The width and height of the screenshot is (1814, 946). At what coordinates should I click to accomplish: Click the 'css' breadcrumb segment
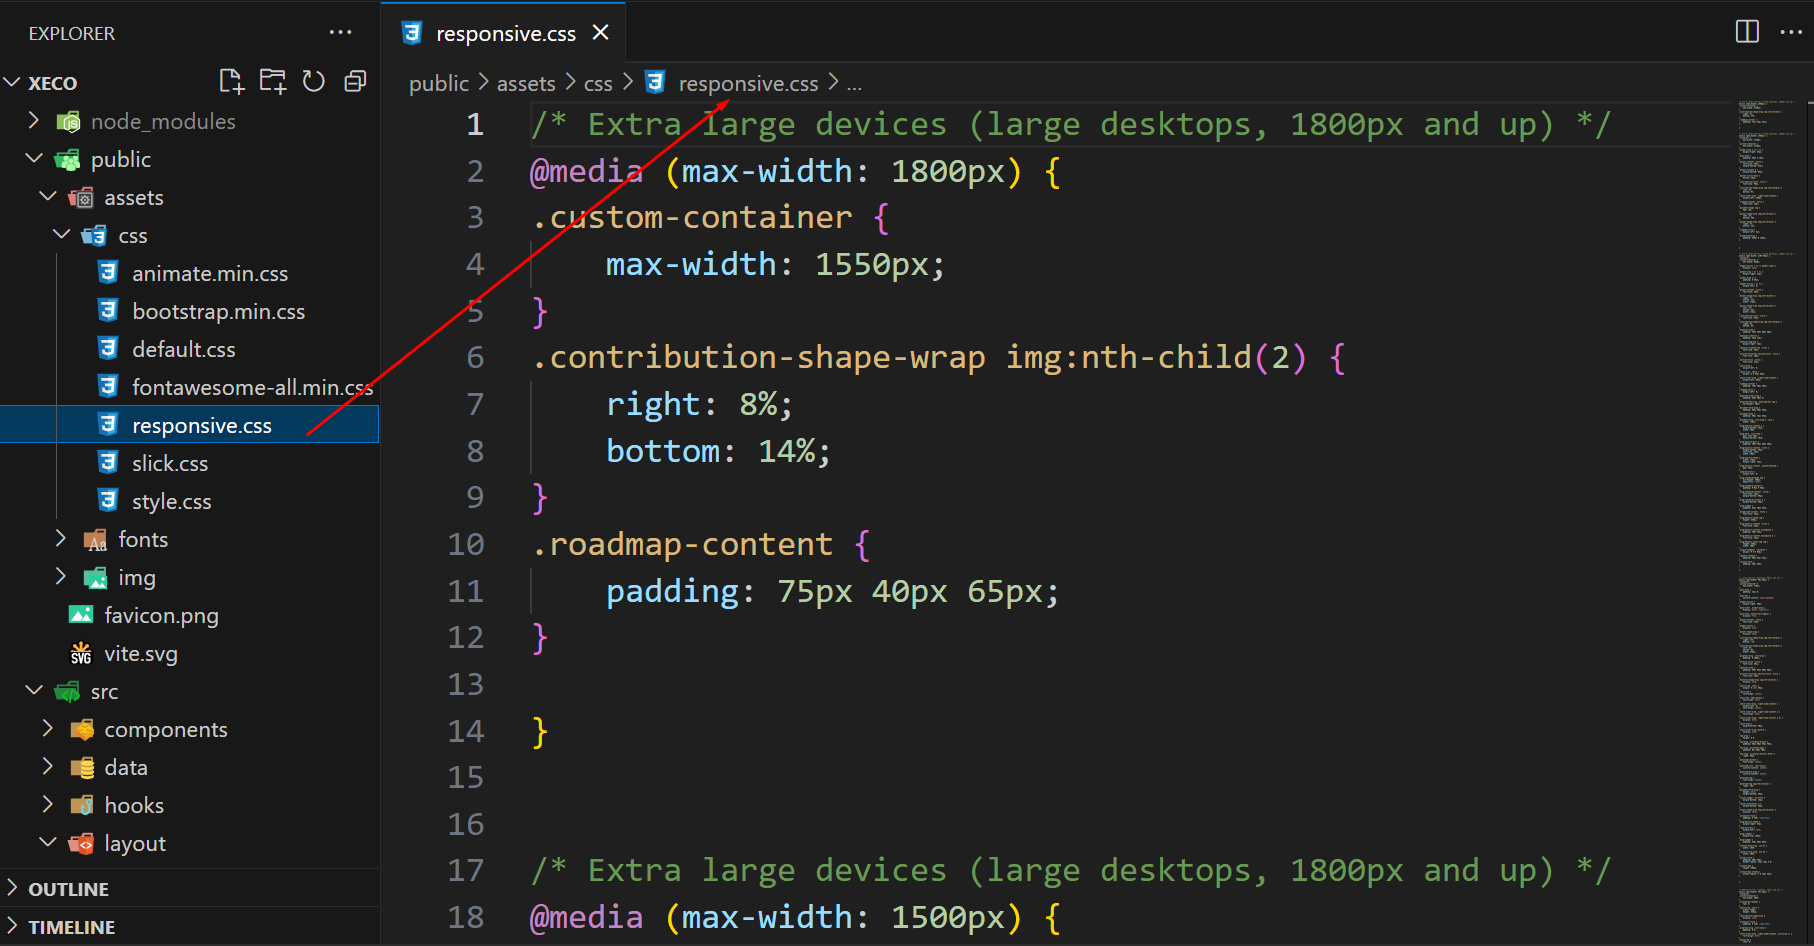pos(598,84)
